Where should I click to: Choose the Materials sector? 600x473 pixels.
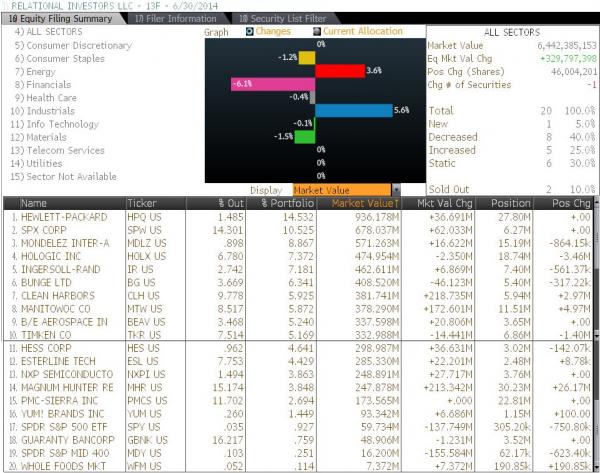(38, 137)
